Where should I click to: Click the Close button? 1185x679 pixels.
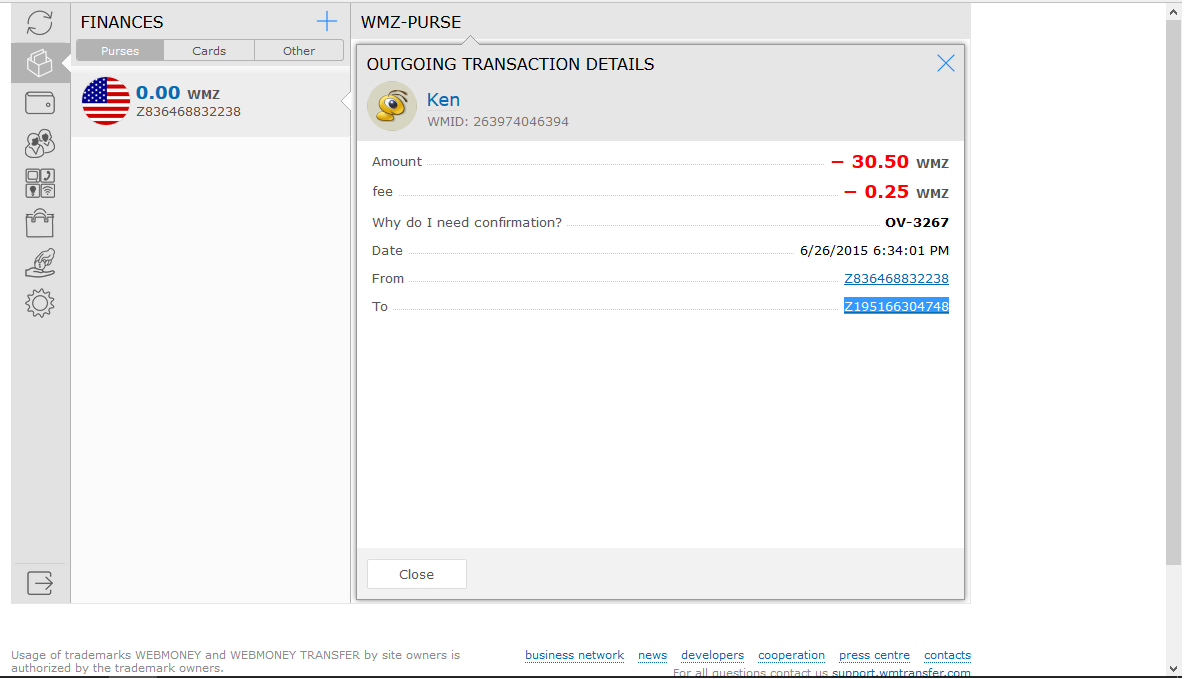(416, 575)
